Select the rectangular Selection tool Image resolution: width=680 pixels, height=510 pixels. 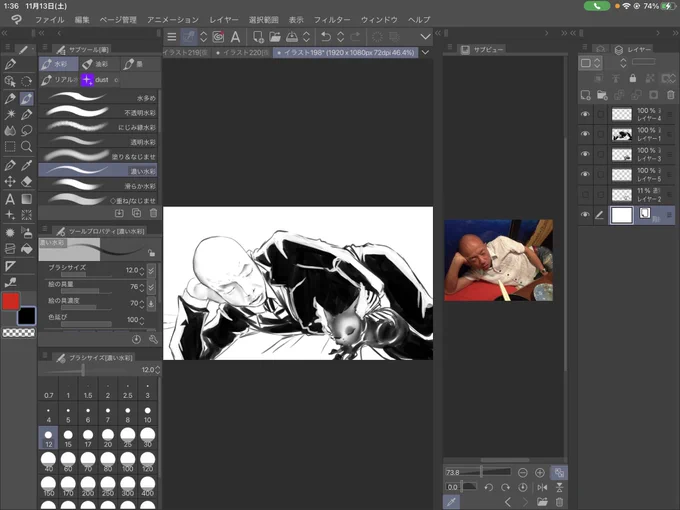point(10,147)
